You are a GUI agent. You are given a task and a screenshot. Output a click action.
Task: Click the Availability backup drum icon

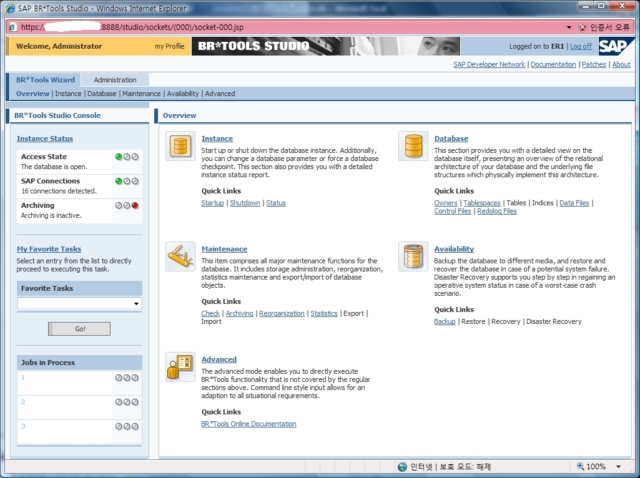pyautogui.click(x=413, y=256)
